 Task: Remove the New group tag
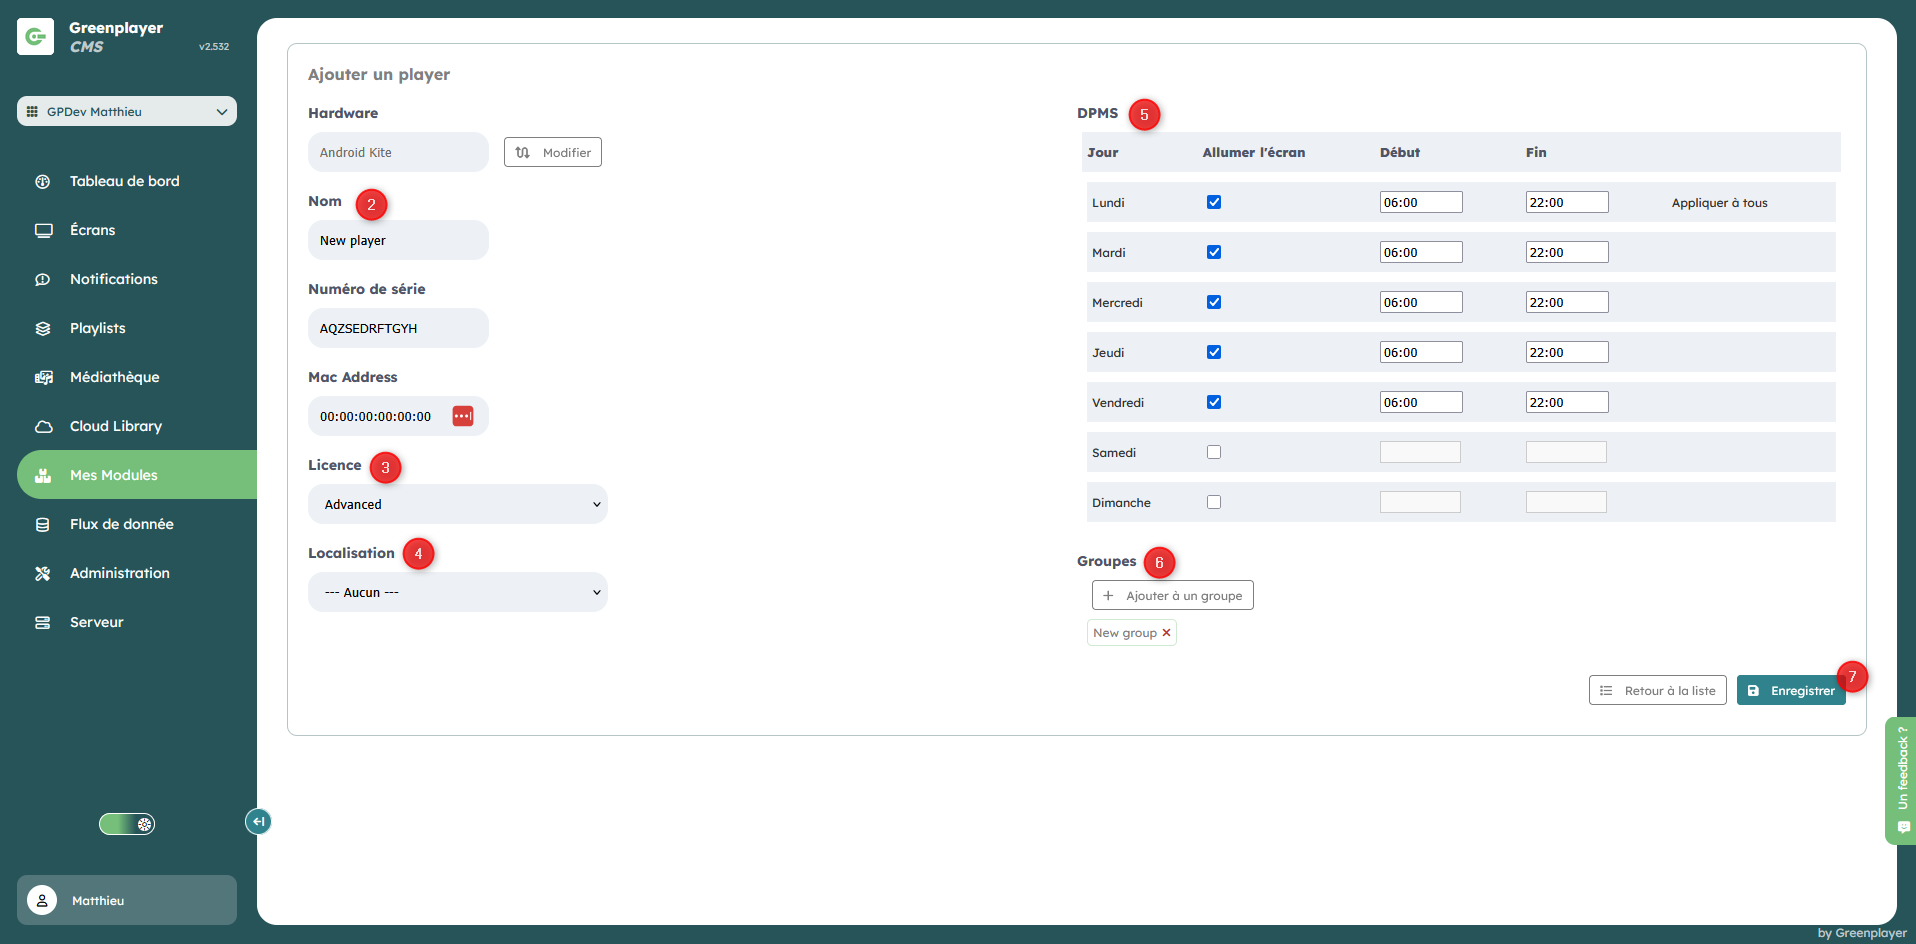click(1166, 633)
